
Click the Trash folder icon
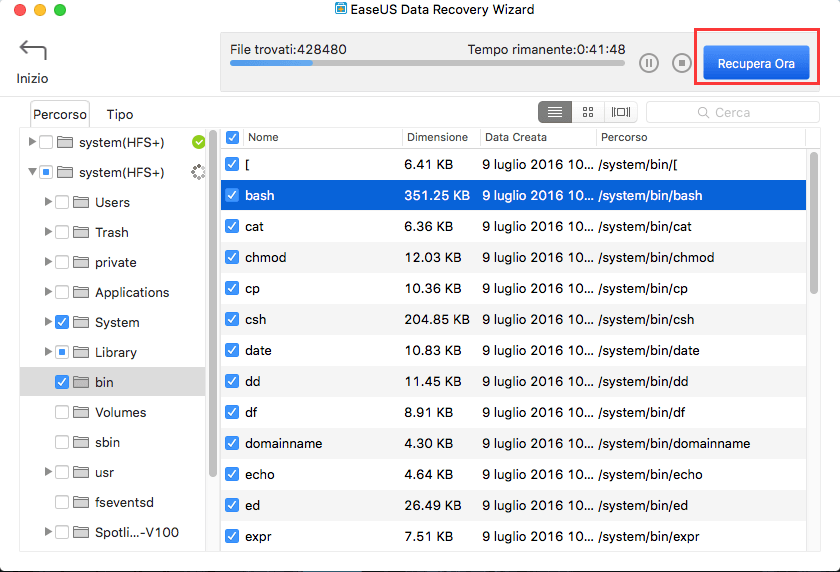[81, 232]
